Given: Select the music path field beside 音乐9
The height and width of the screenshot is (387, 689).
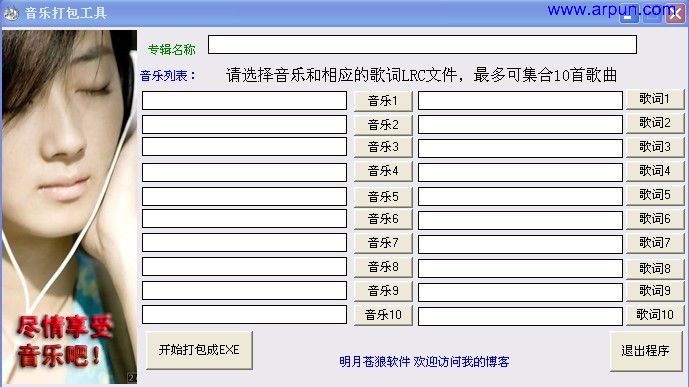Looking at the screenshot, I should 244,291.
